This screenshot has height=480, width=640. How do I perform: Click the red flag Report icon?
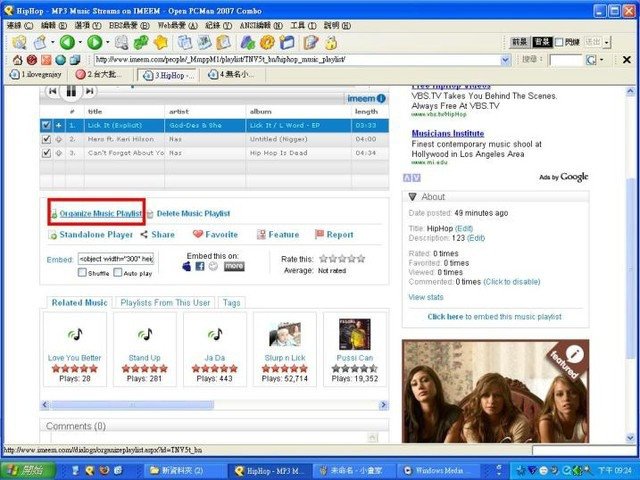[319, 234]
